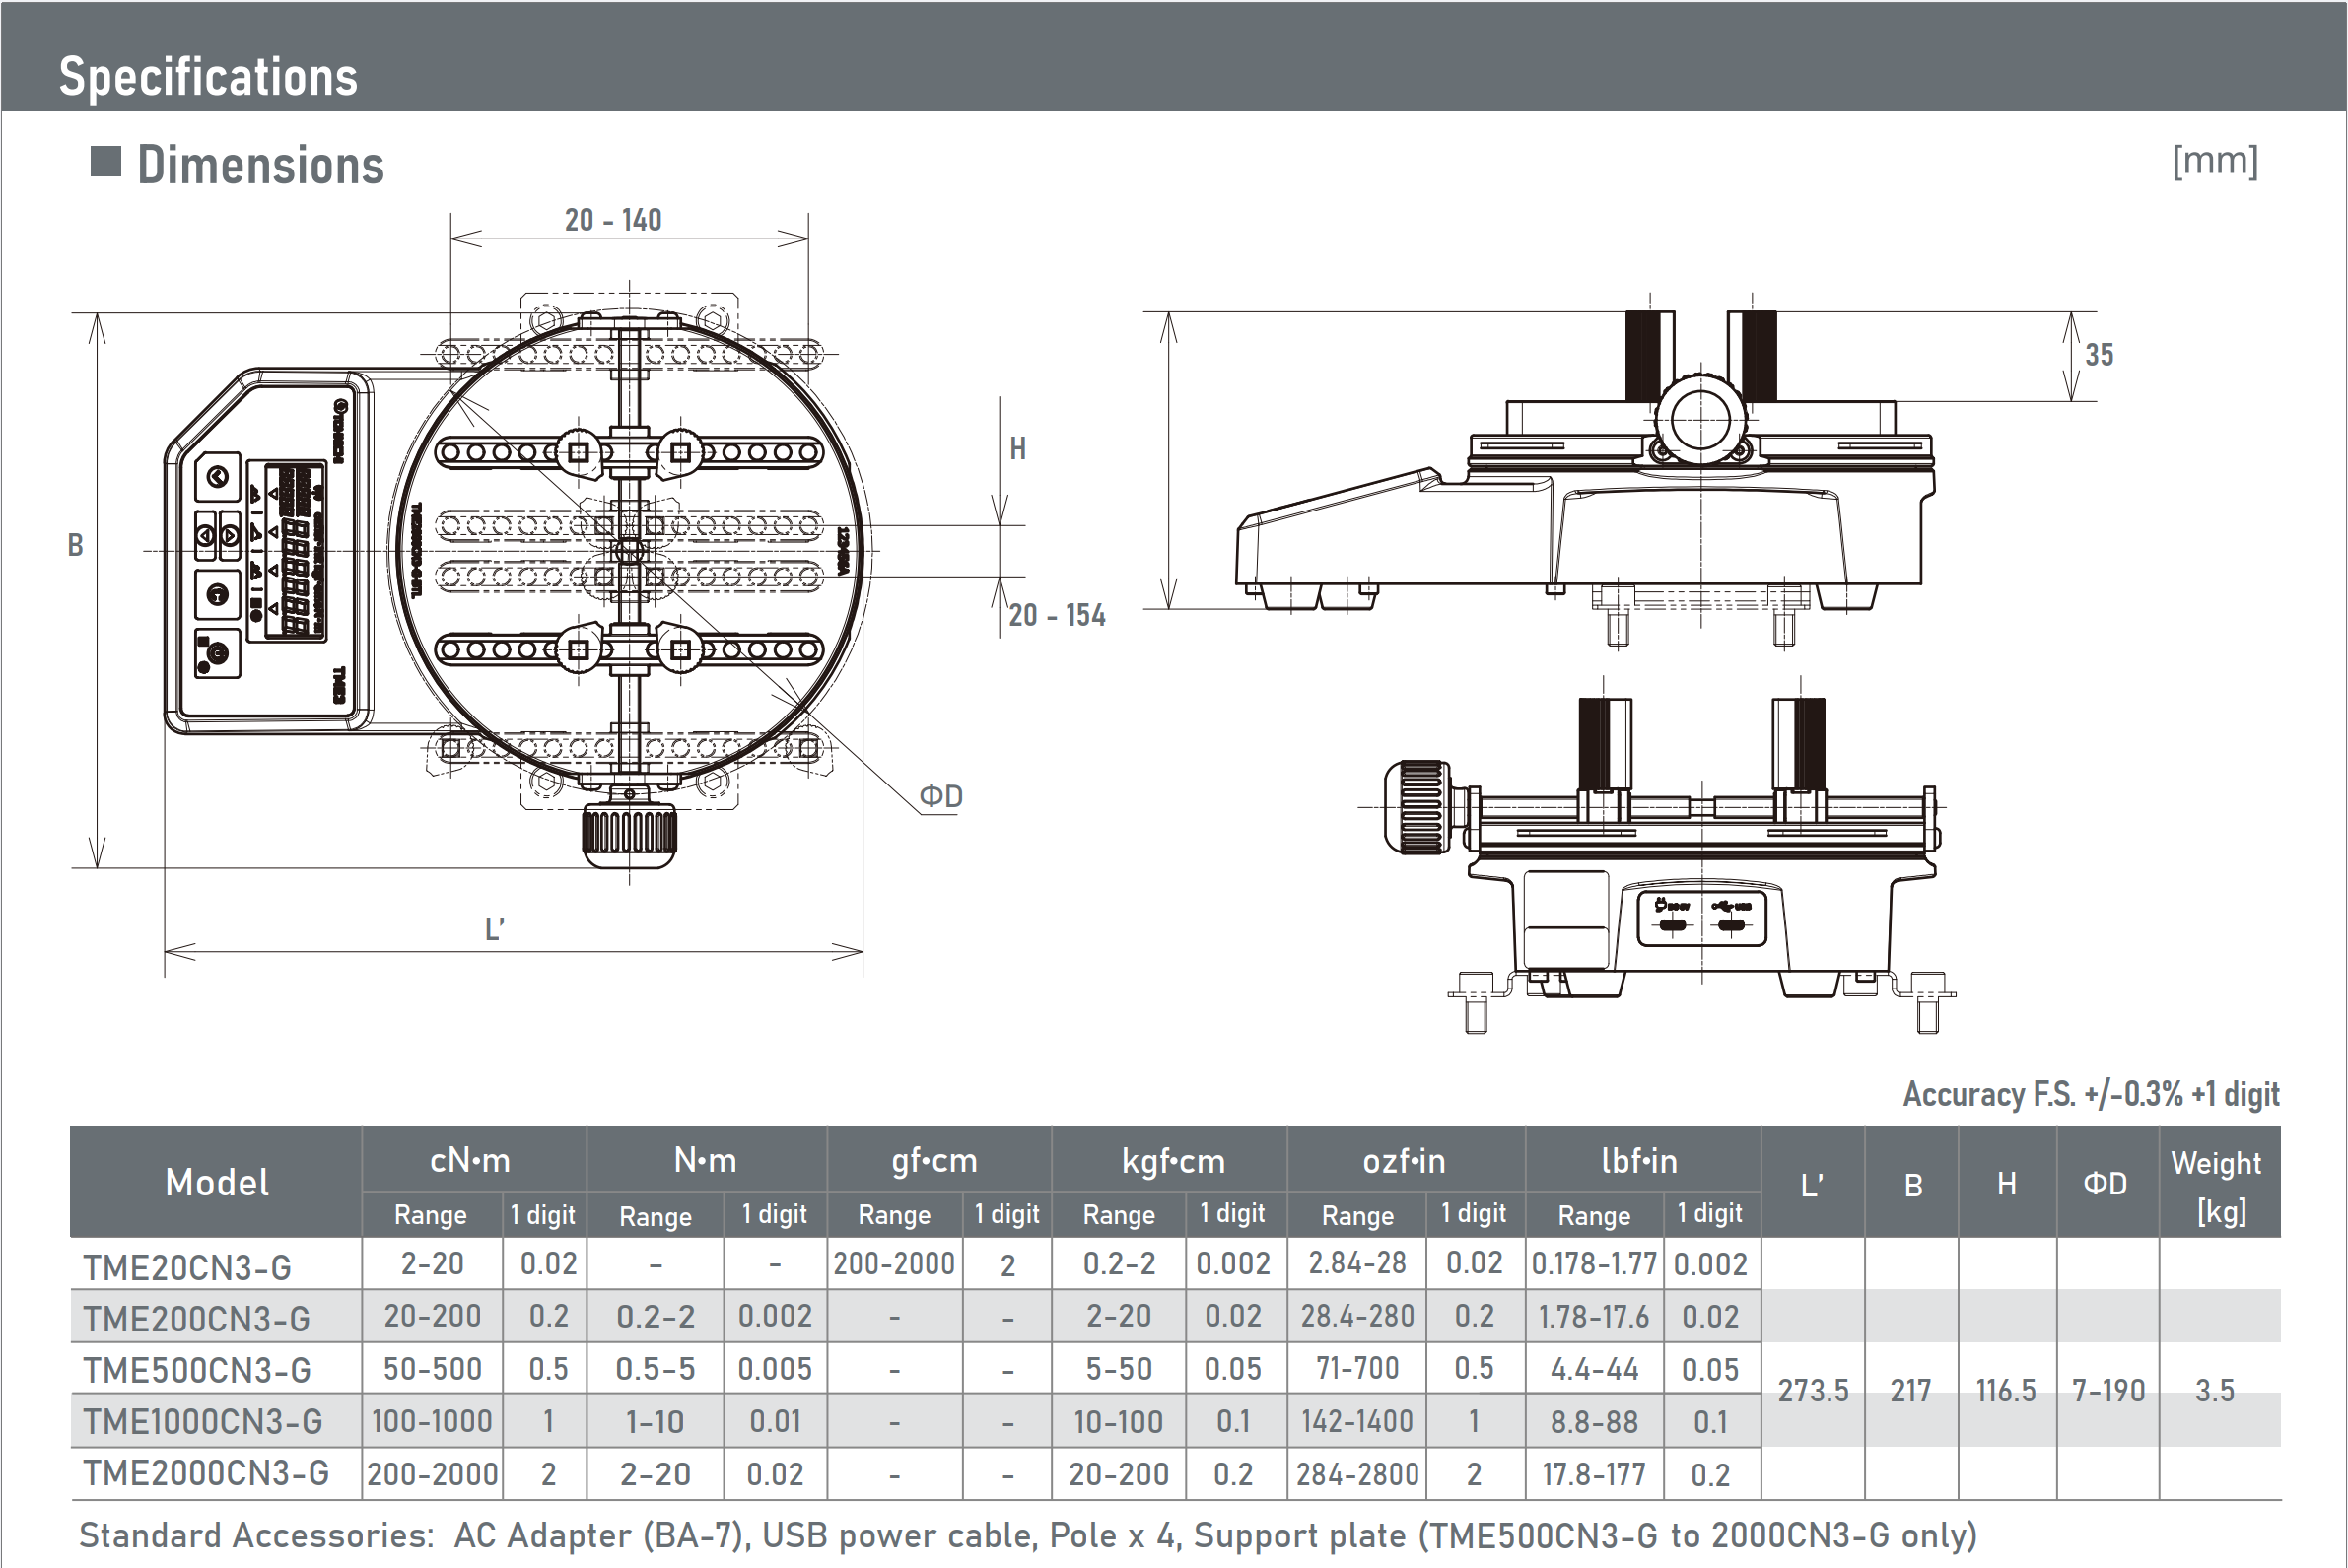Image resolution: width=2348 pixels, height=1568 pixels.
Task: Click the top round check button on device panel
Action: click(x=217, y=477)
